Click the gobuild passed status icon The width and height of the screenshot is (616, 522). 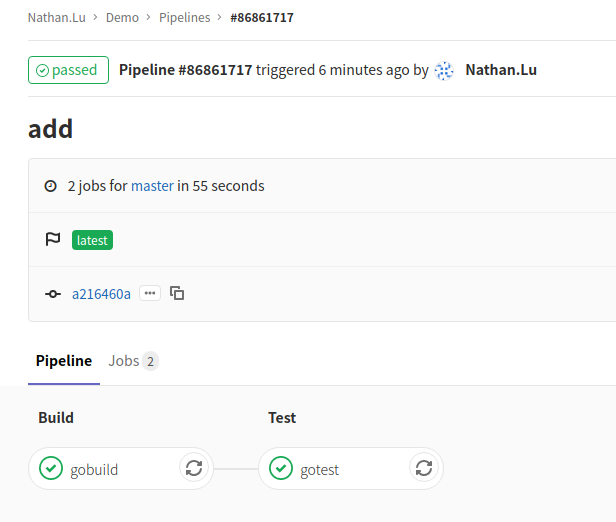click(51, 467)
